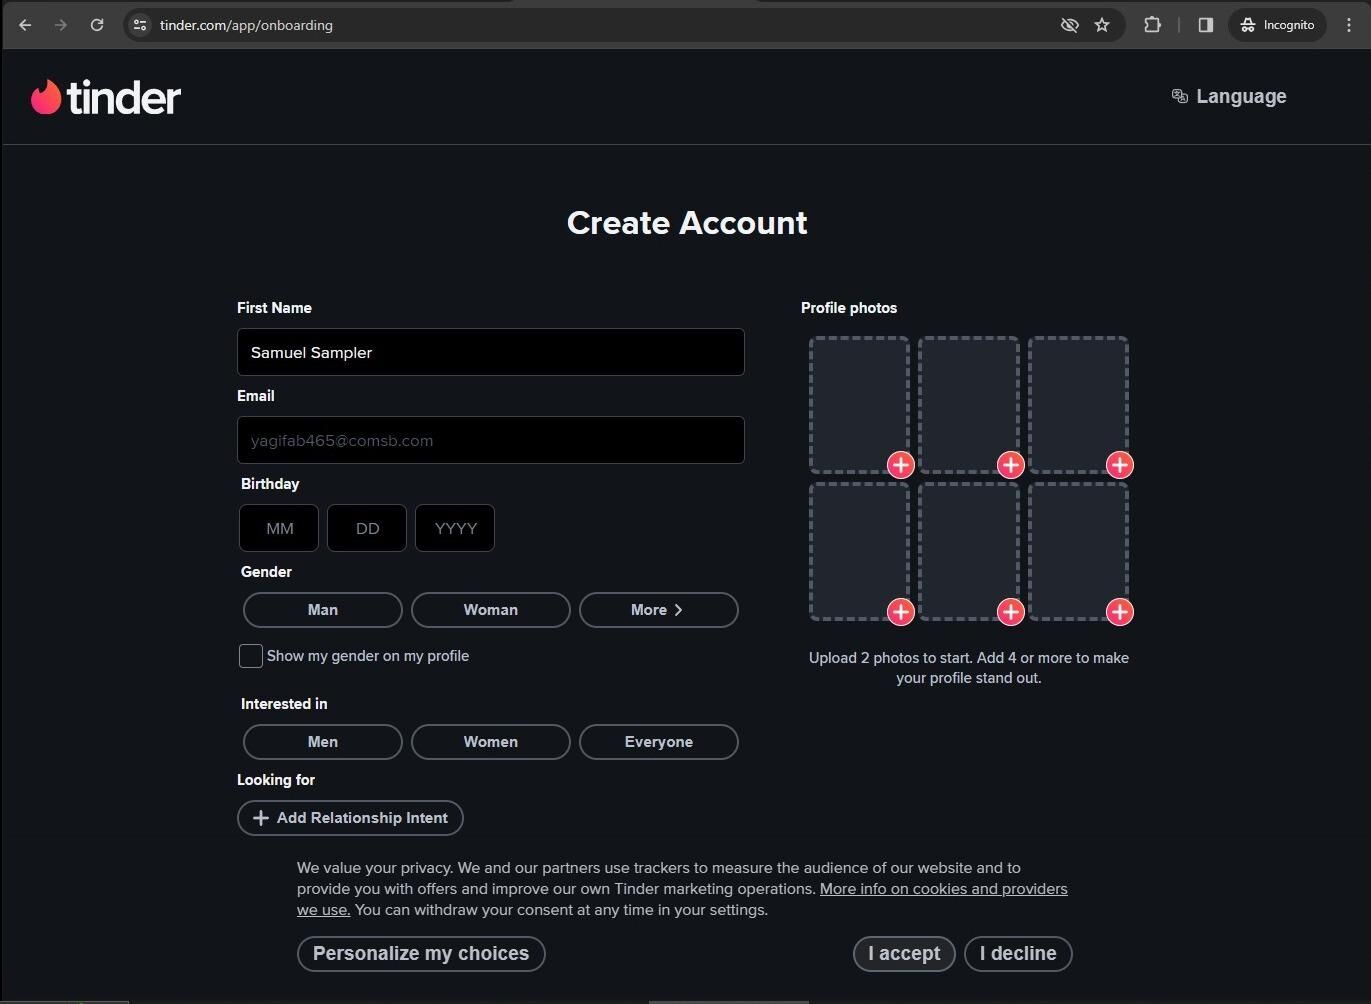Focus the birthday day DD field
1371x1004 pixels.
coord(367,528)
